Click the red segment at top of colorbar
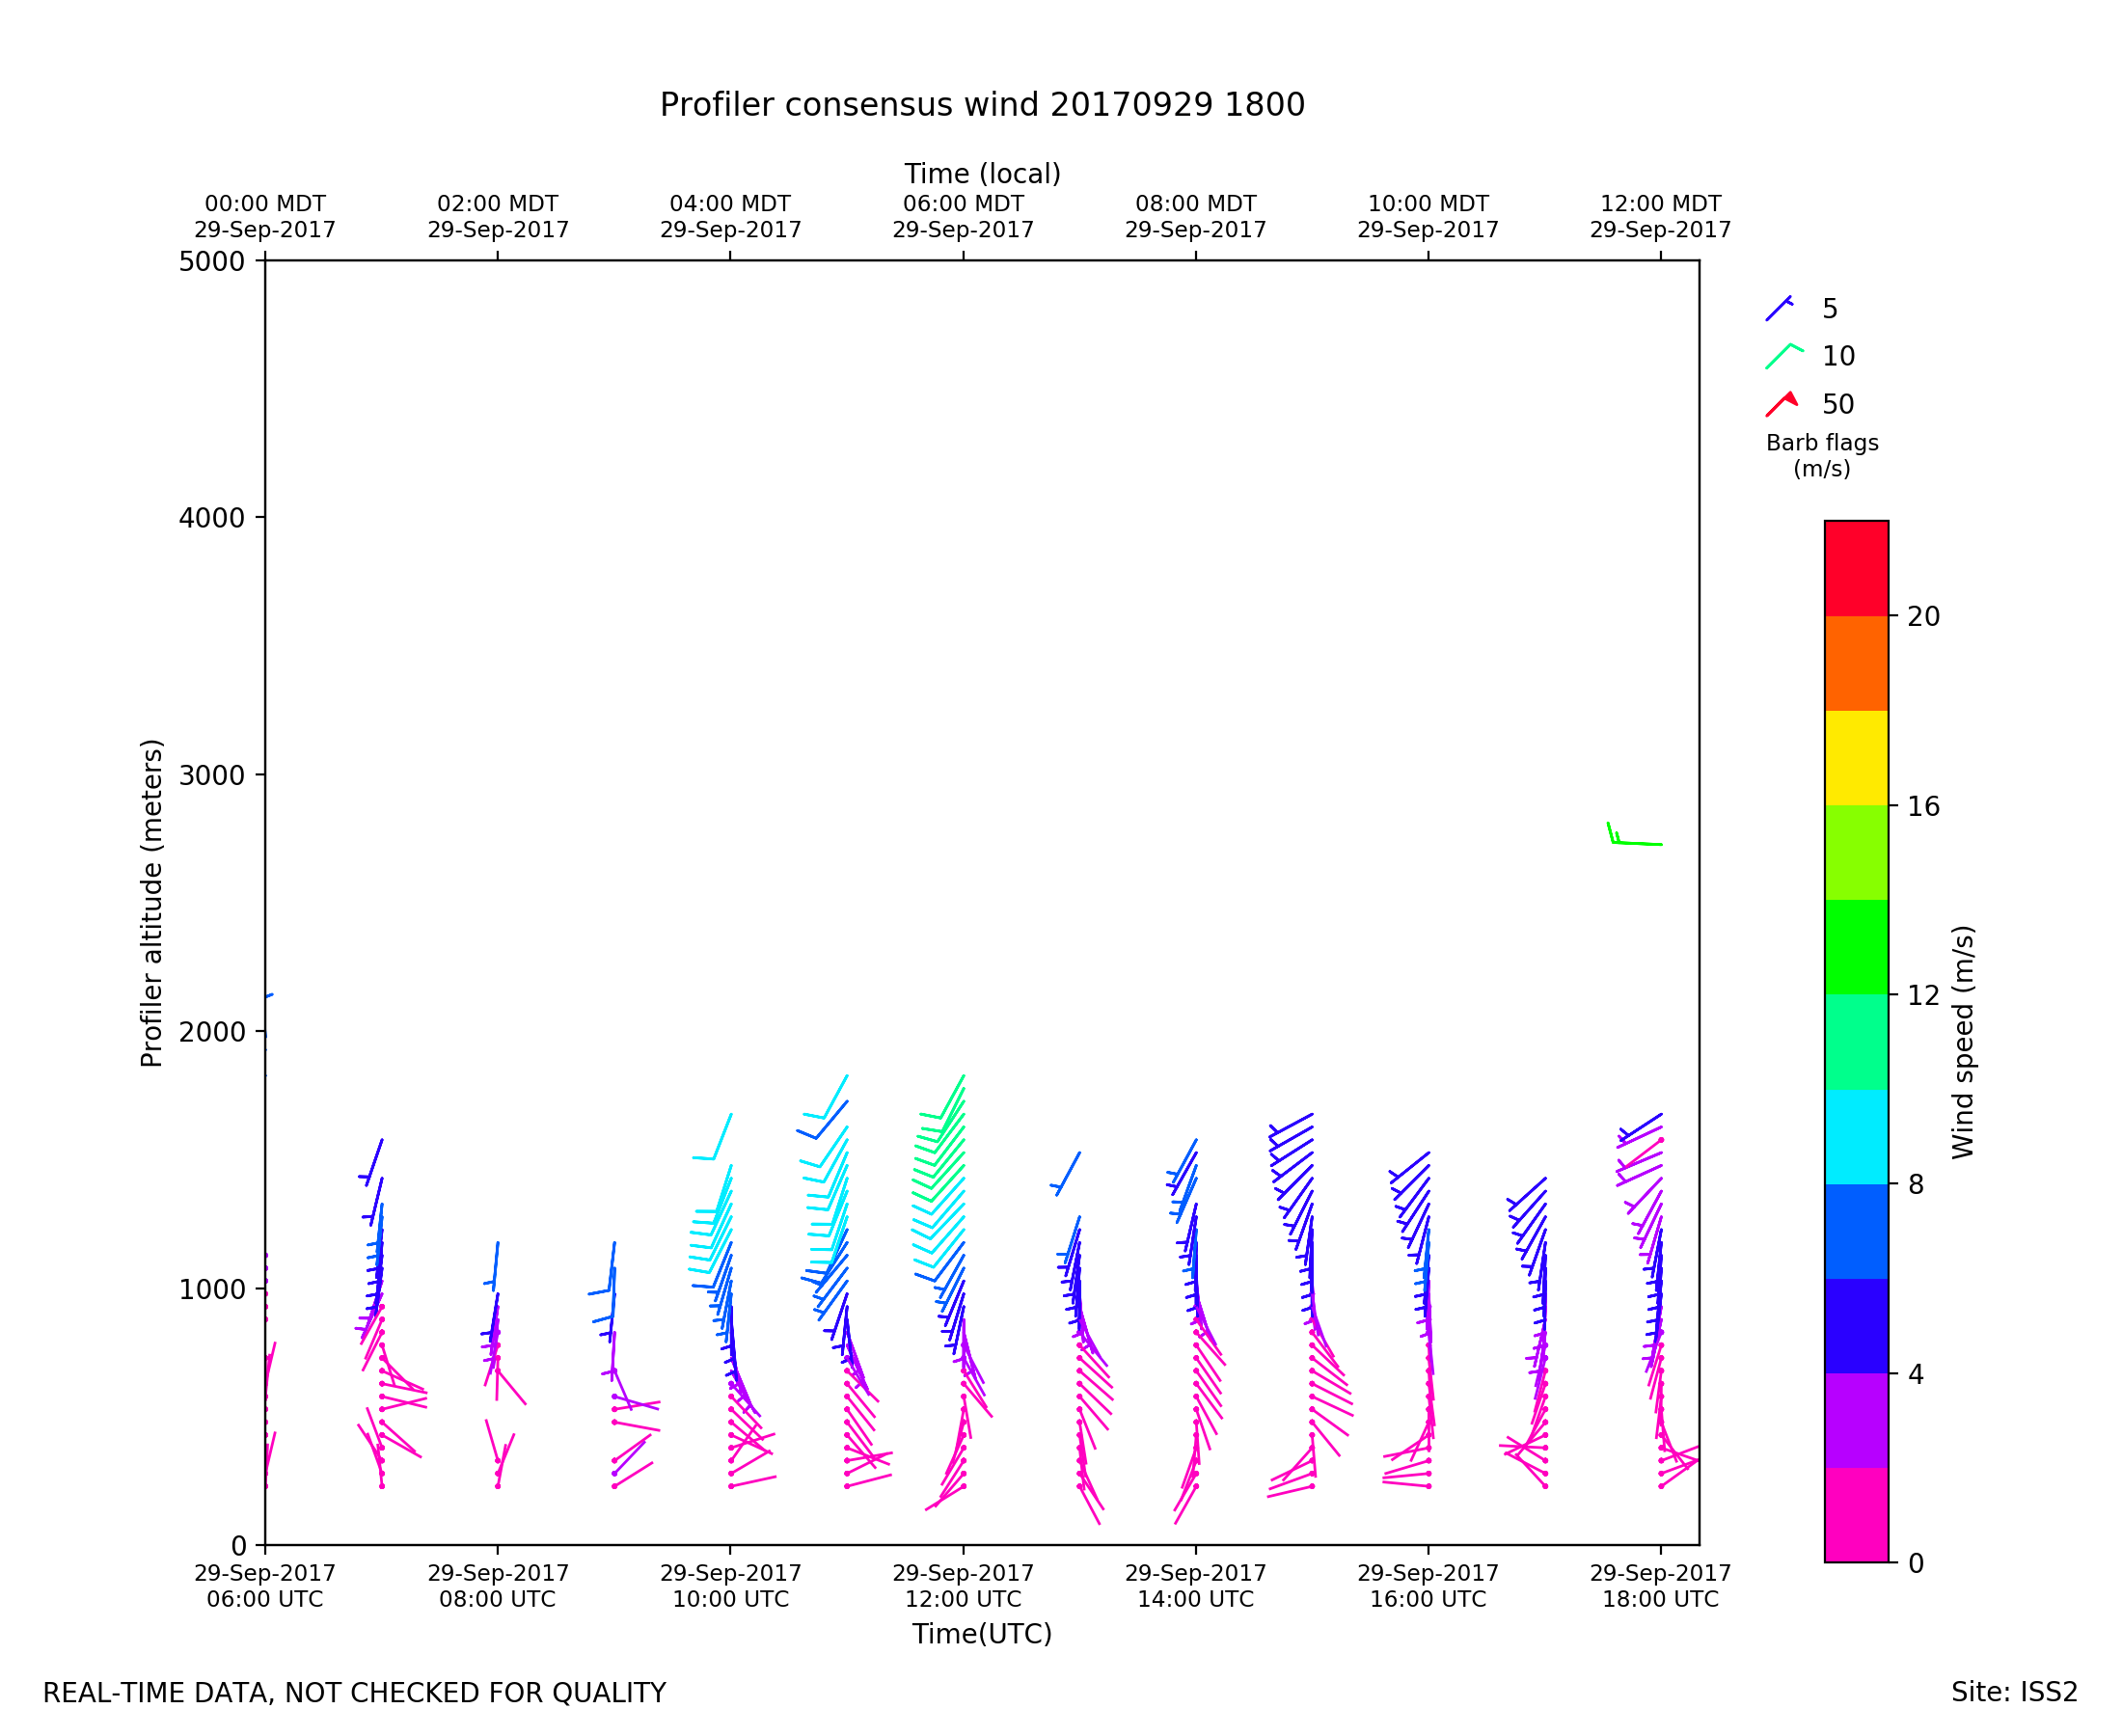 click(x=1856, y=567)
